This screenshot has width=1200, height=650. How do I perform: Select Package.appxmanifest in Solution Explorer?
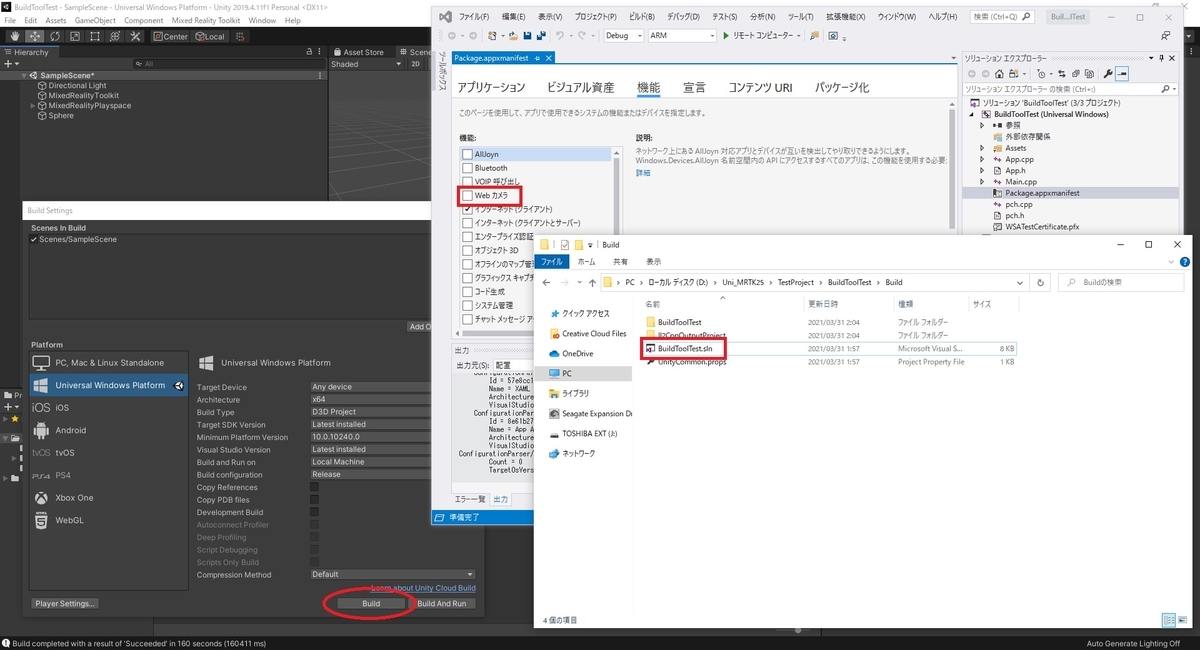coord(1041,193)
